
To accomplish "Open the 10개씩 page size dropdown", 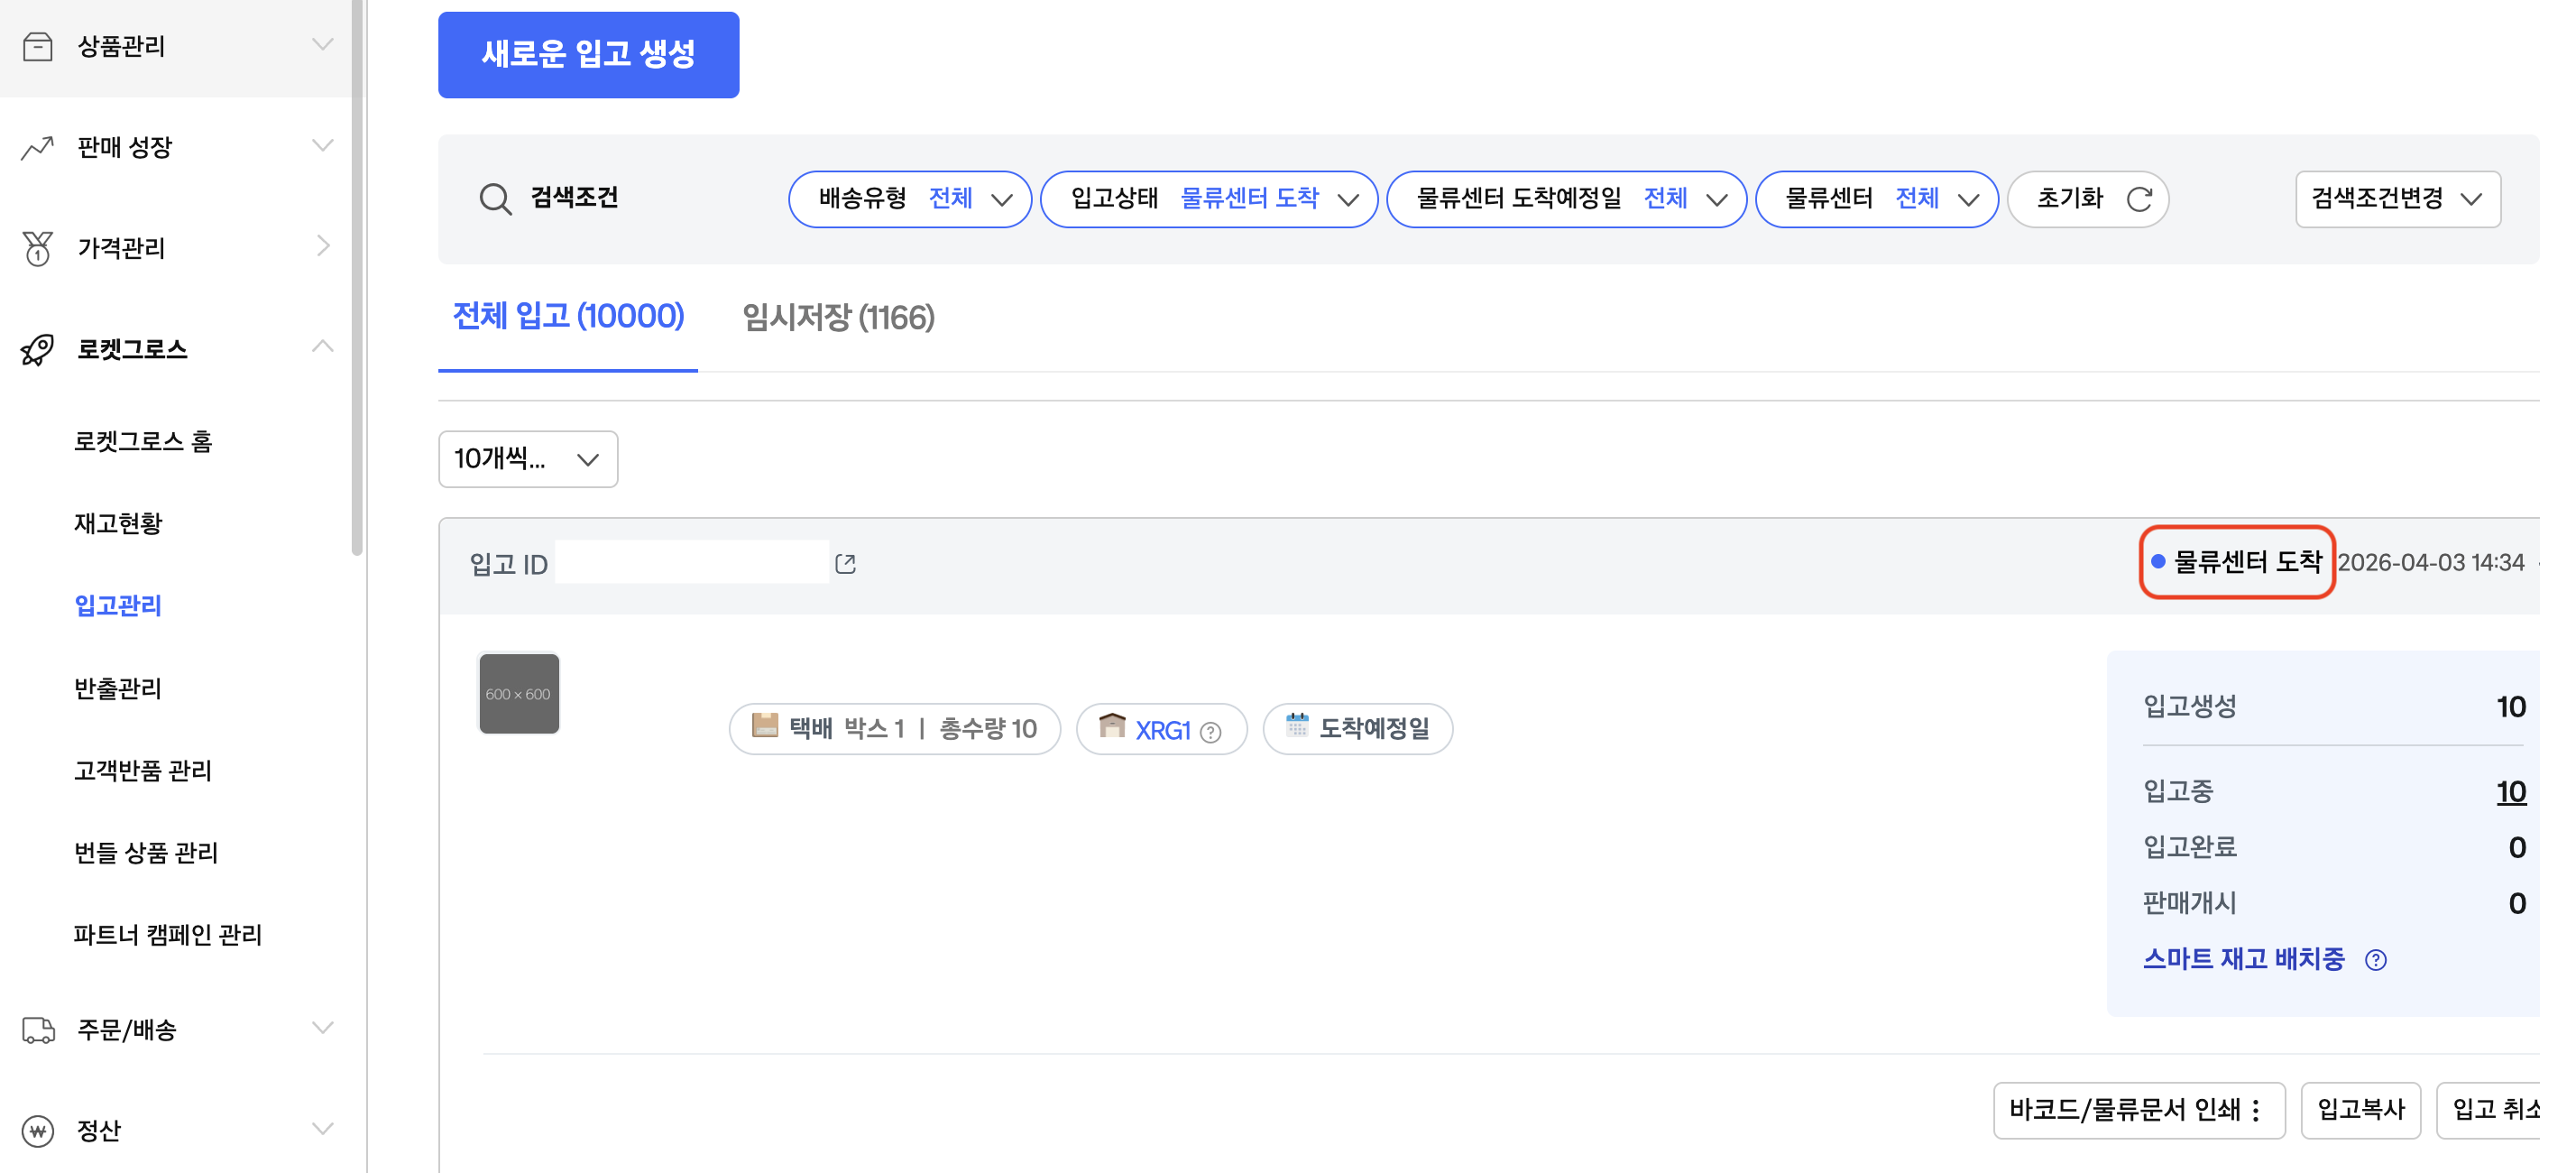I will [x=528, y=459].
